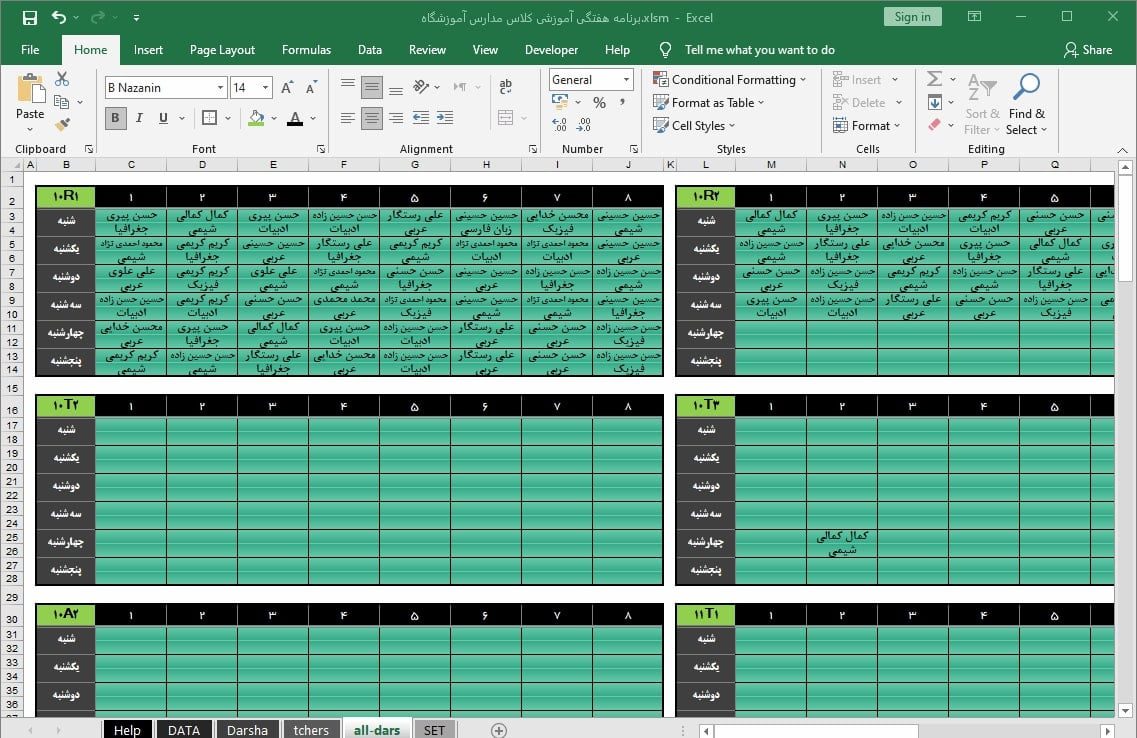
Task: Toggle Bold formatting
Action: click(115, 117)
